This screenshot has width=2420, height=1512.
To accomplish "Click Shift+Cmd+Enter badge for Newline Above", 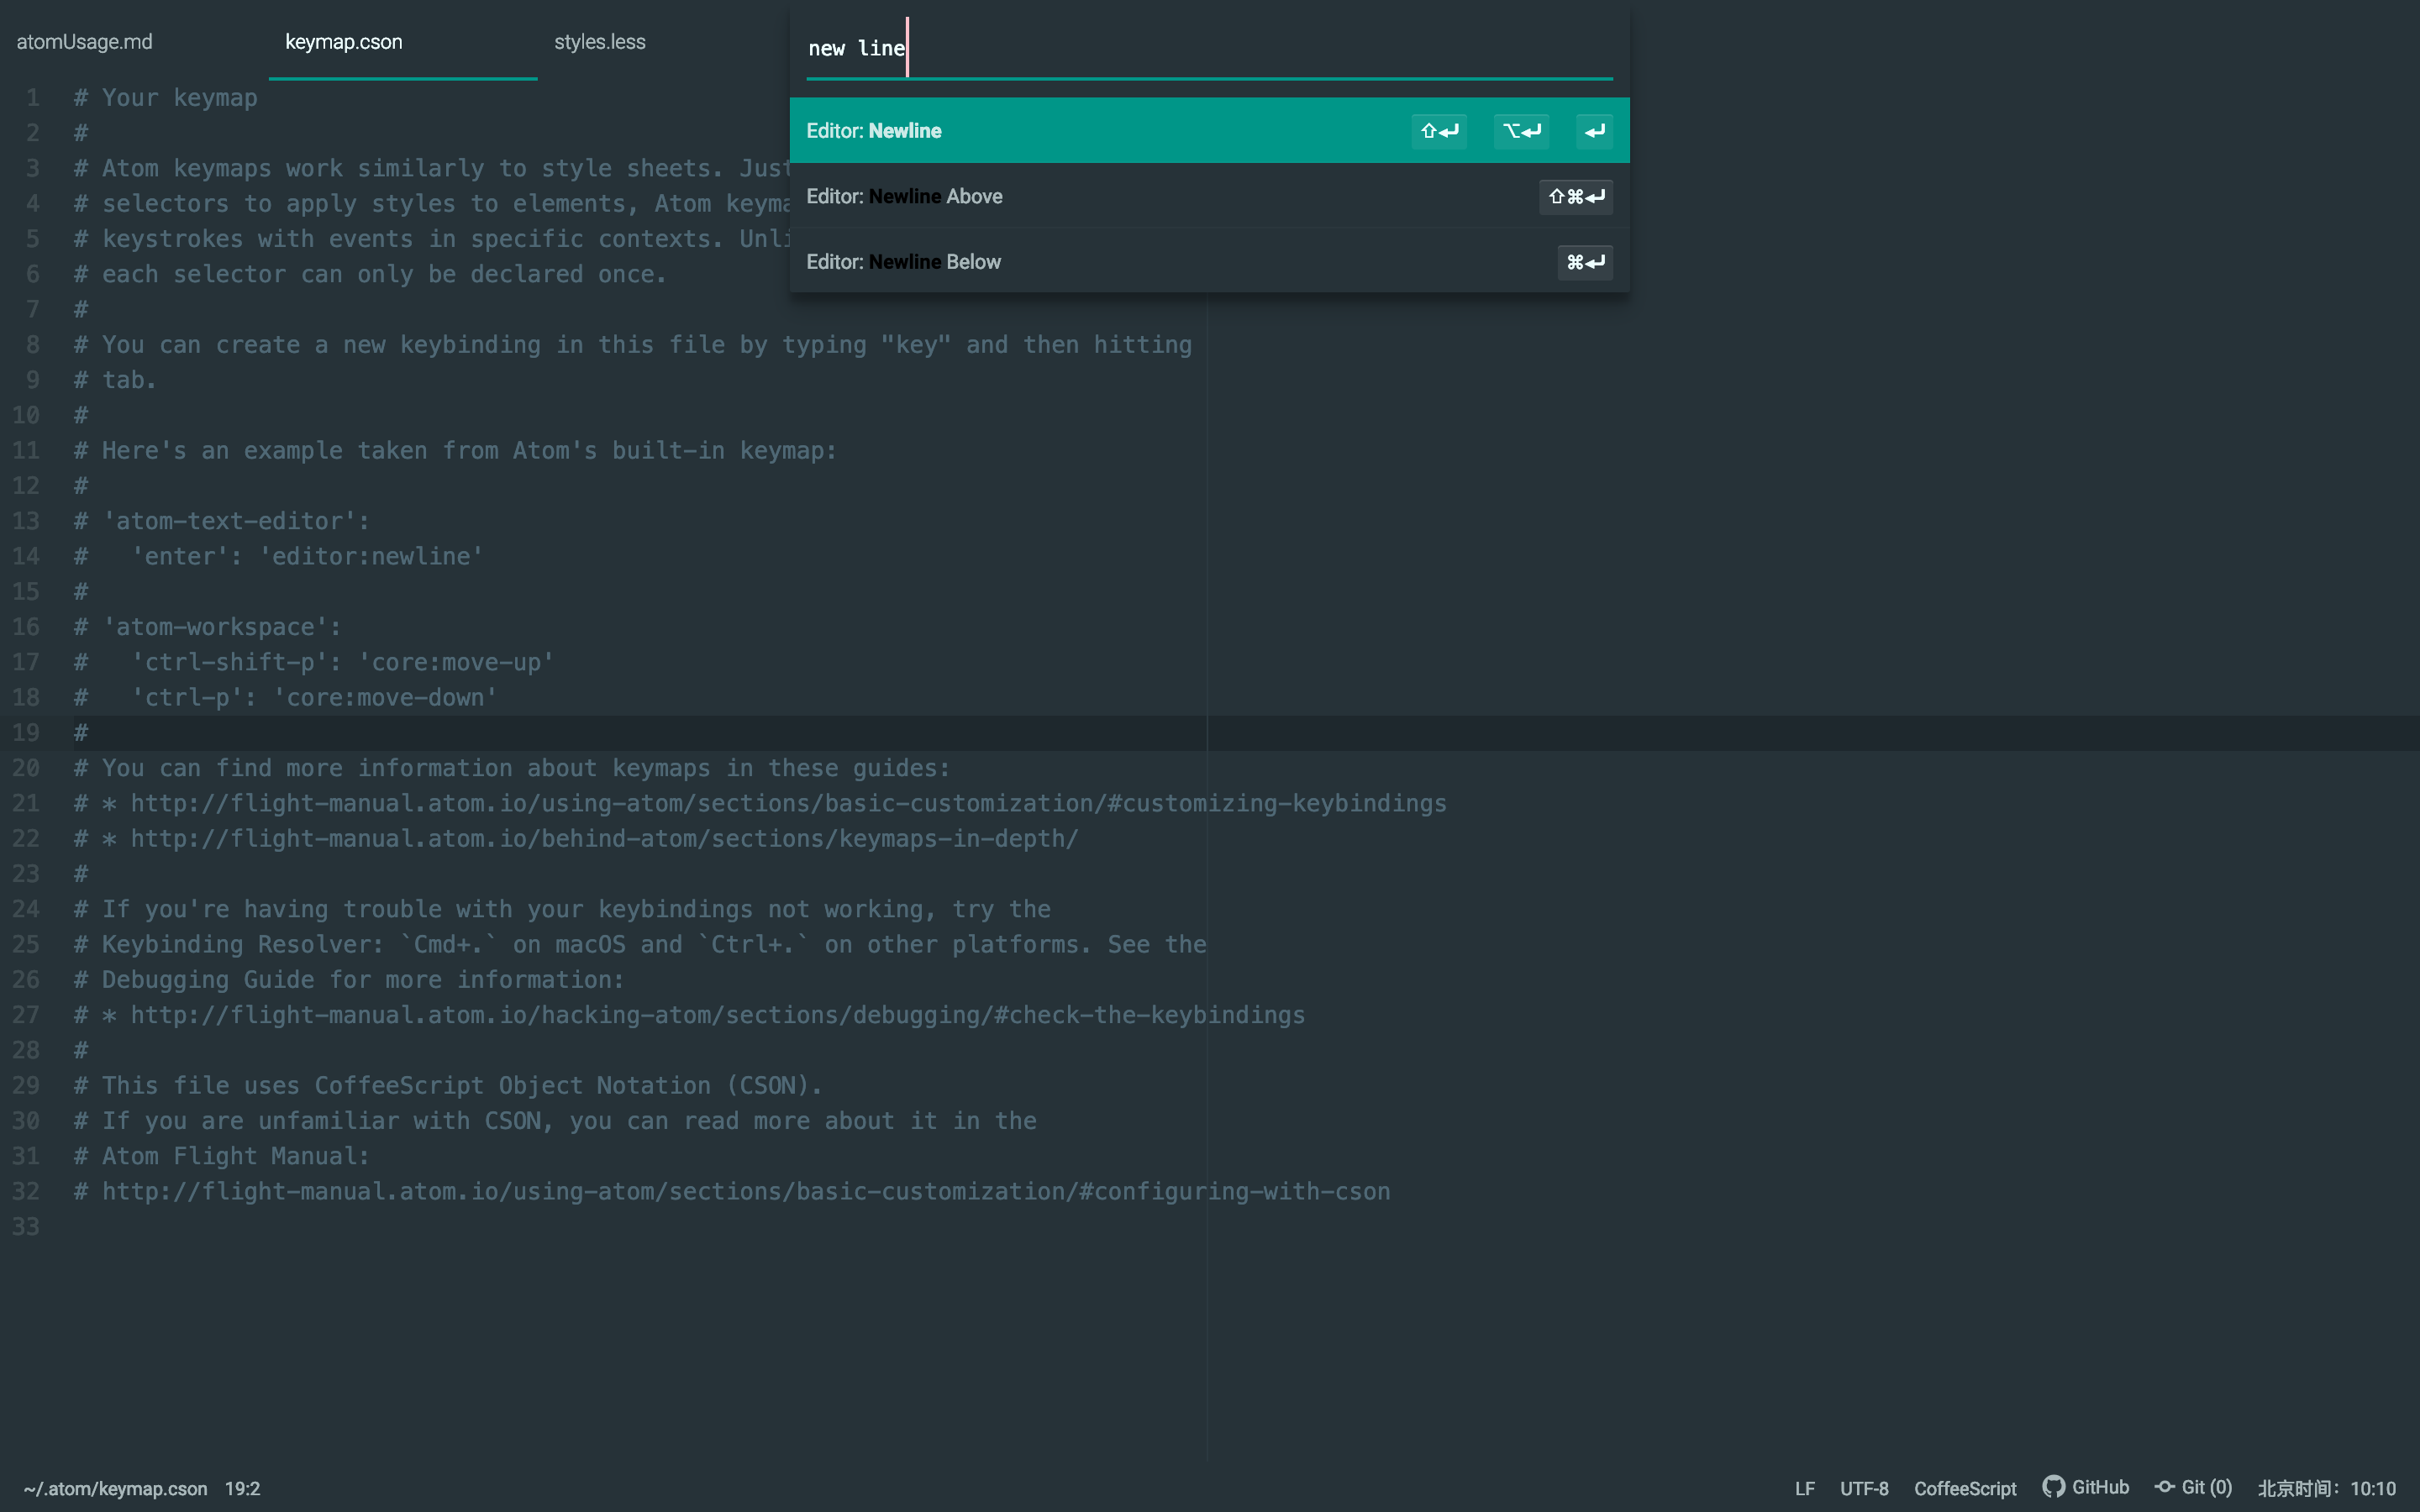I will click(1575, 197).
